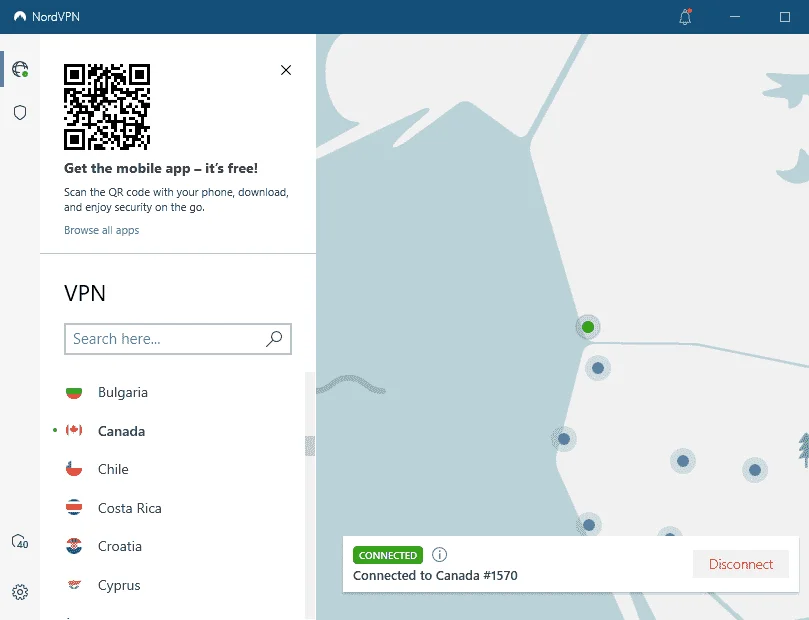The image size is (809, 620).
Task: Click the Disconnect button
Action: point(741,564)
